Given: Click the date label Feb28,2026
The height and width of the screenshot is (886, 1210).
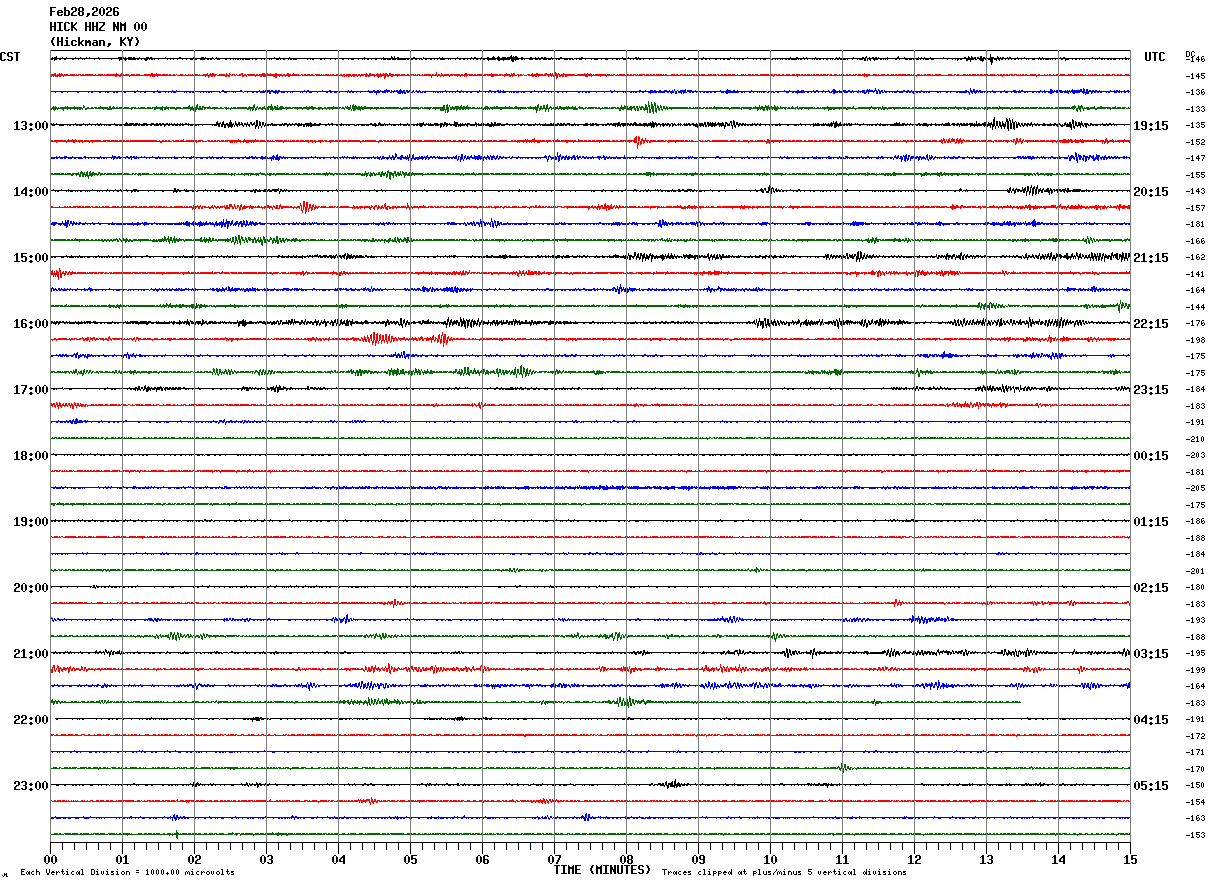Looking at the screenshot, I should coord(84,12).
